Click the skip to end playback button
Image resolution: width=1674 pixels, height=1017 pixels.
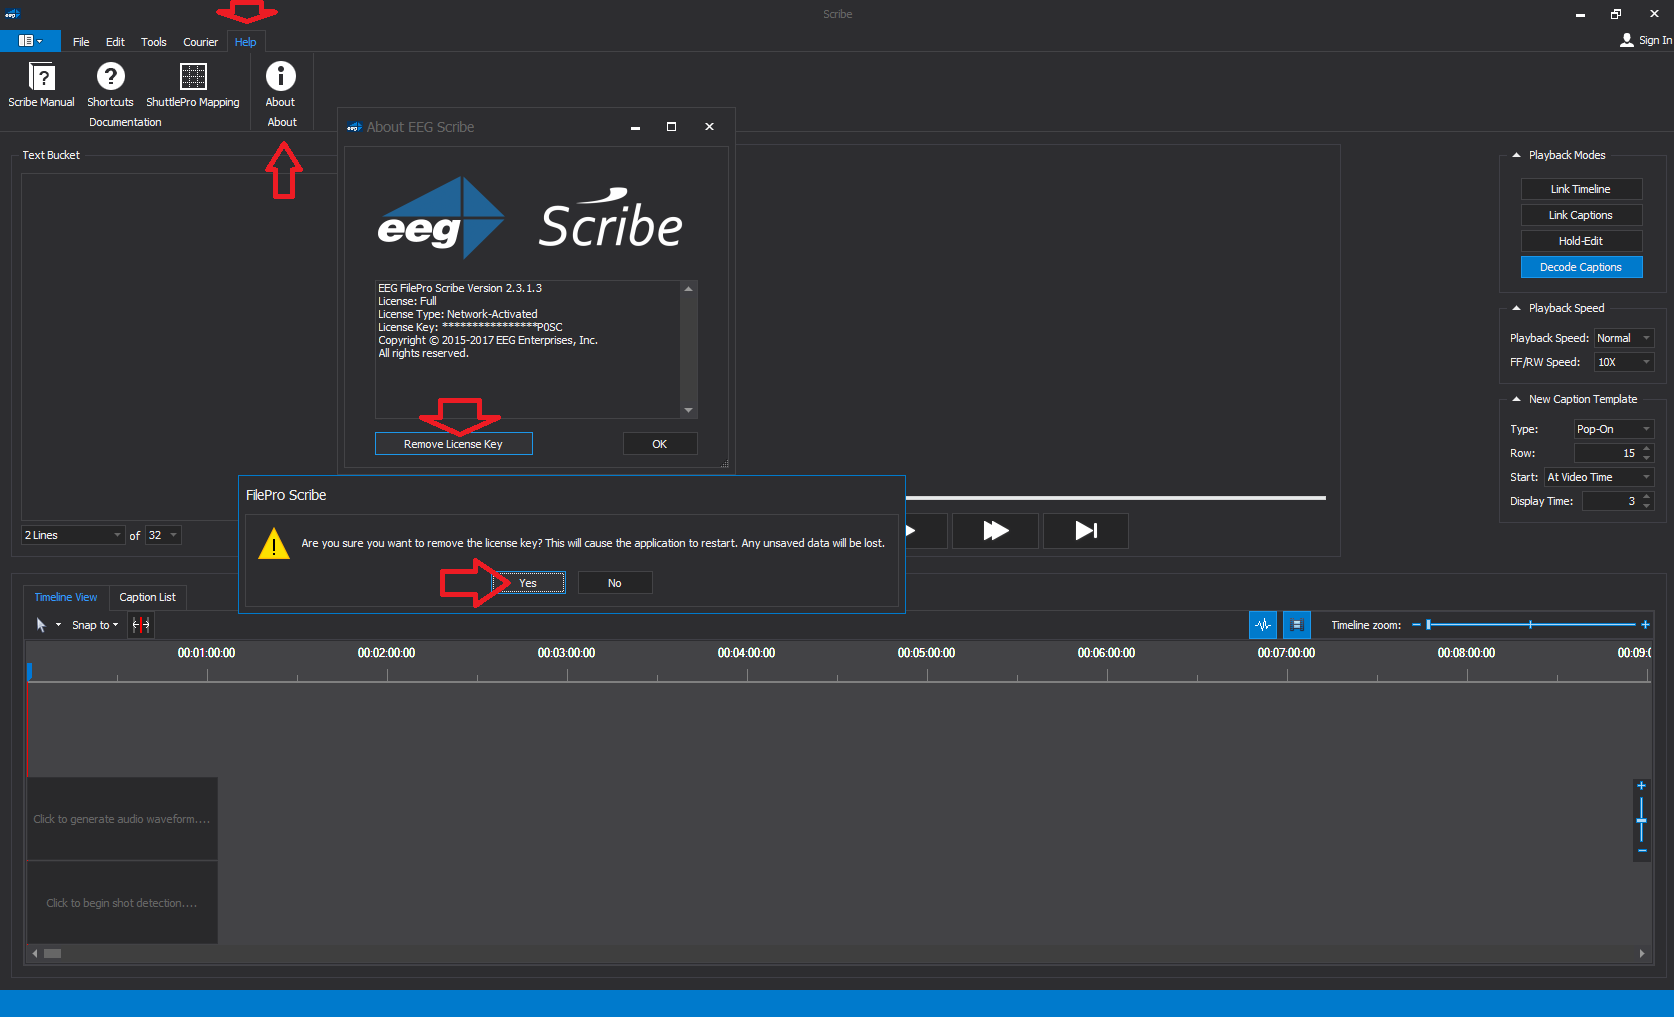(x=1086, y=531)
